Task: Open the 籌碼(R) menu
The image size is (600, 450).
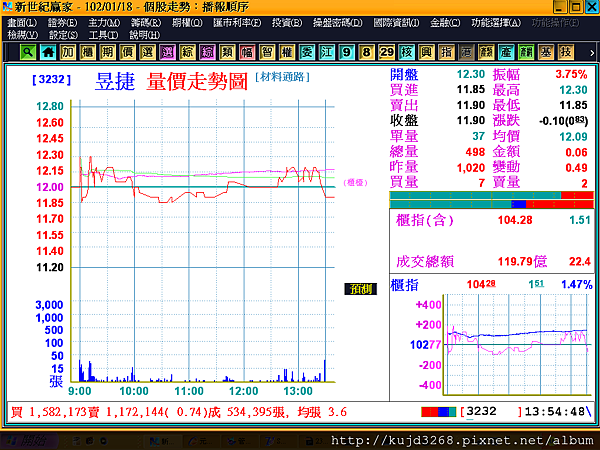Action: 146,23
